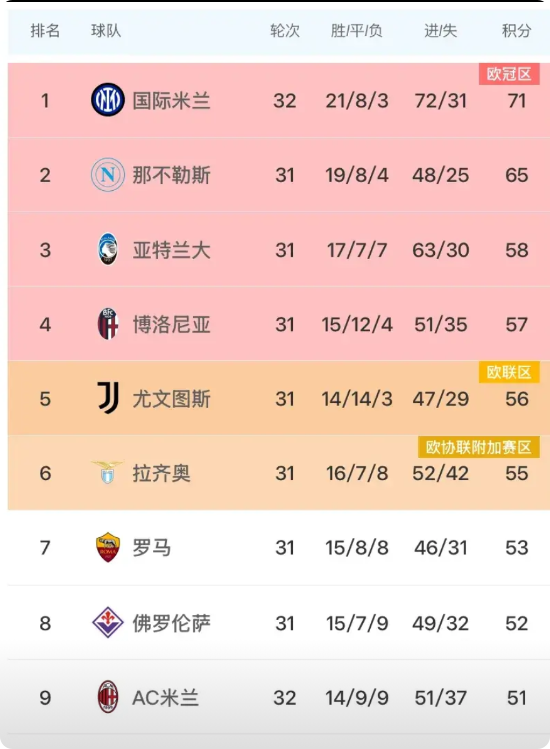Click the 欧协联附加赛区 label
This screenshot has height=749, width=550.
coord(479,447)
